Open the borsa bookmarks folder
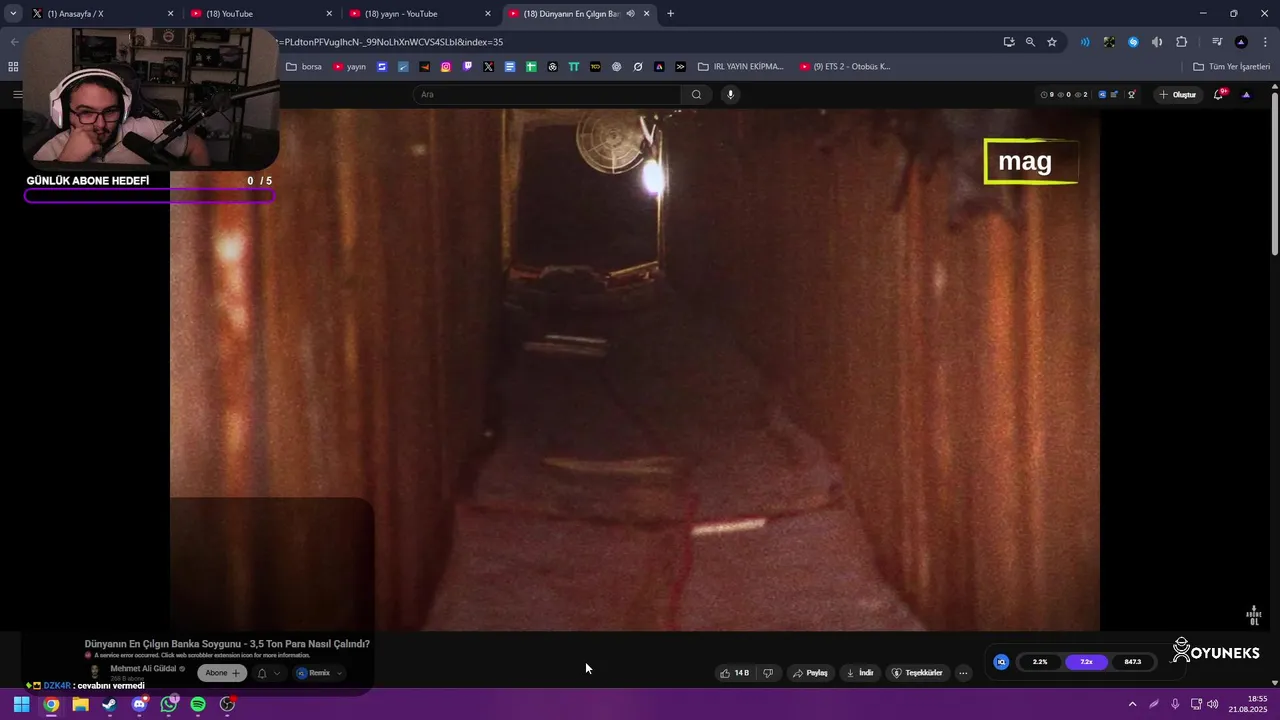This screenshot has height=720, width=1280. coord(304,67)
